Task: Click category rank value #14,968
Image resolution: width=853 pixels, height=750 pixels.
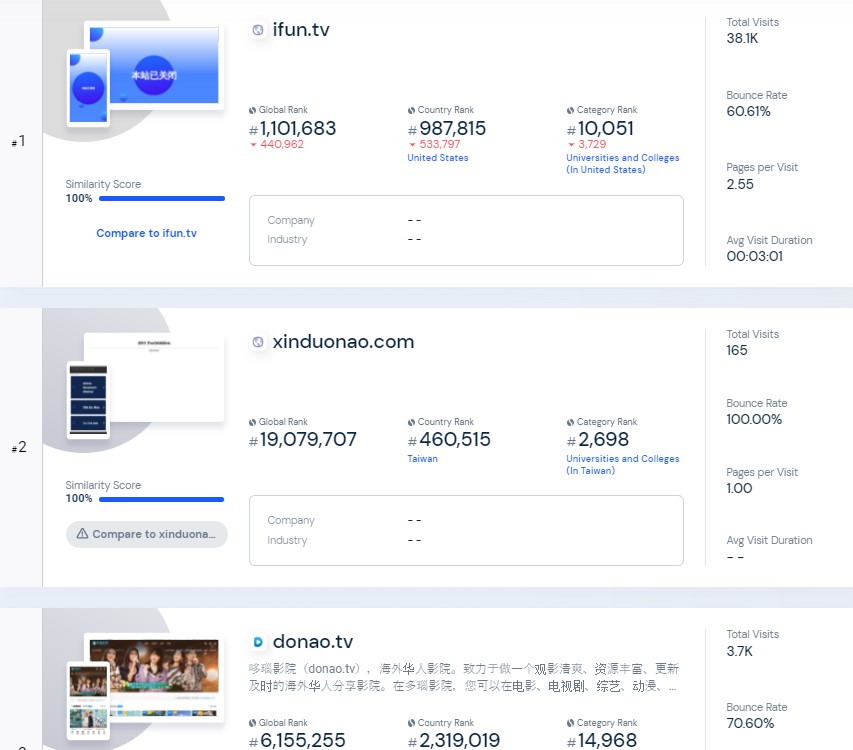Action: (602, 740)
